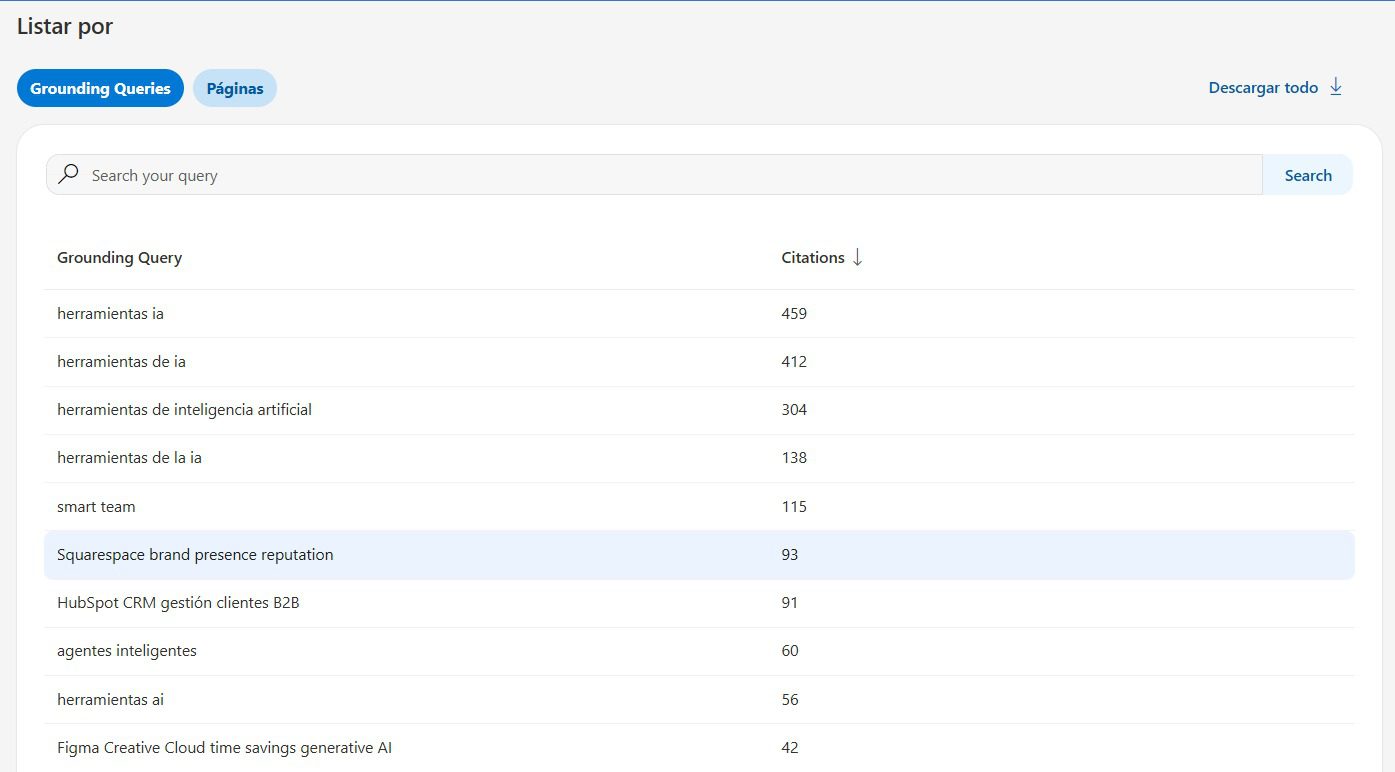Open the 'smart team' query row
Viewport: 1395px width, 772px height.
(x=96, y=507)
